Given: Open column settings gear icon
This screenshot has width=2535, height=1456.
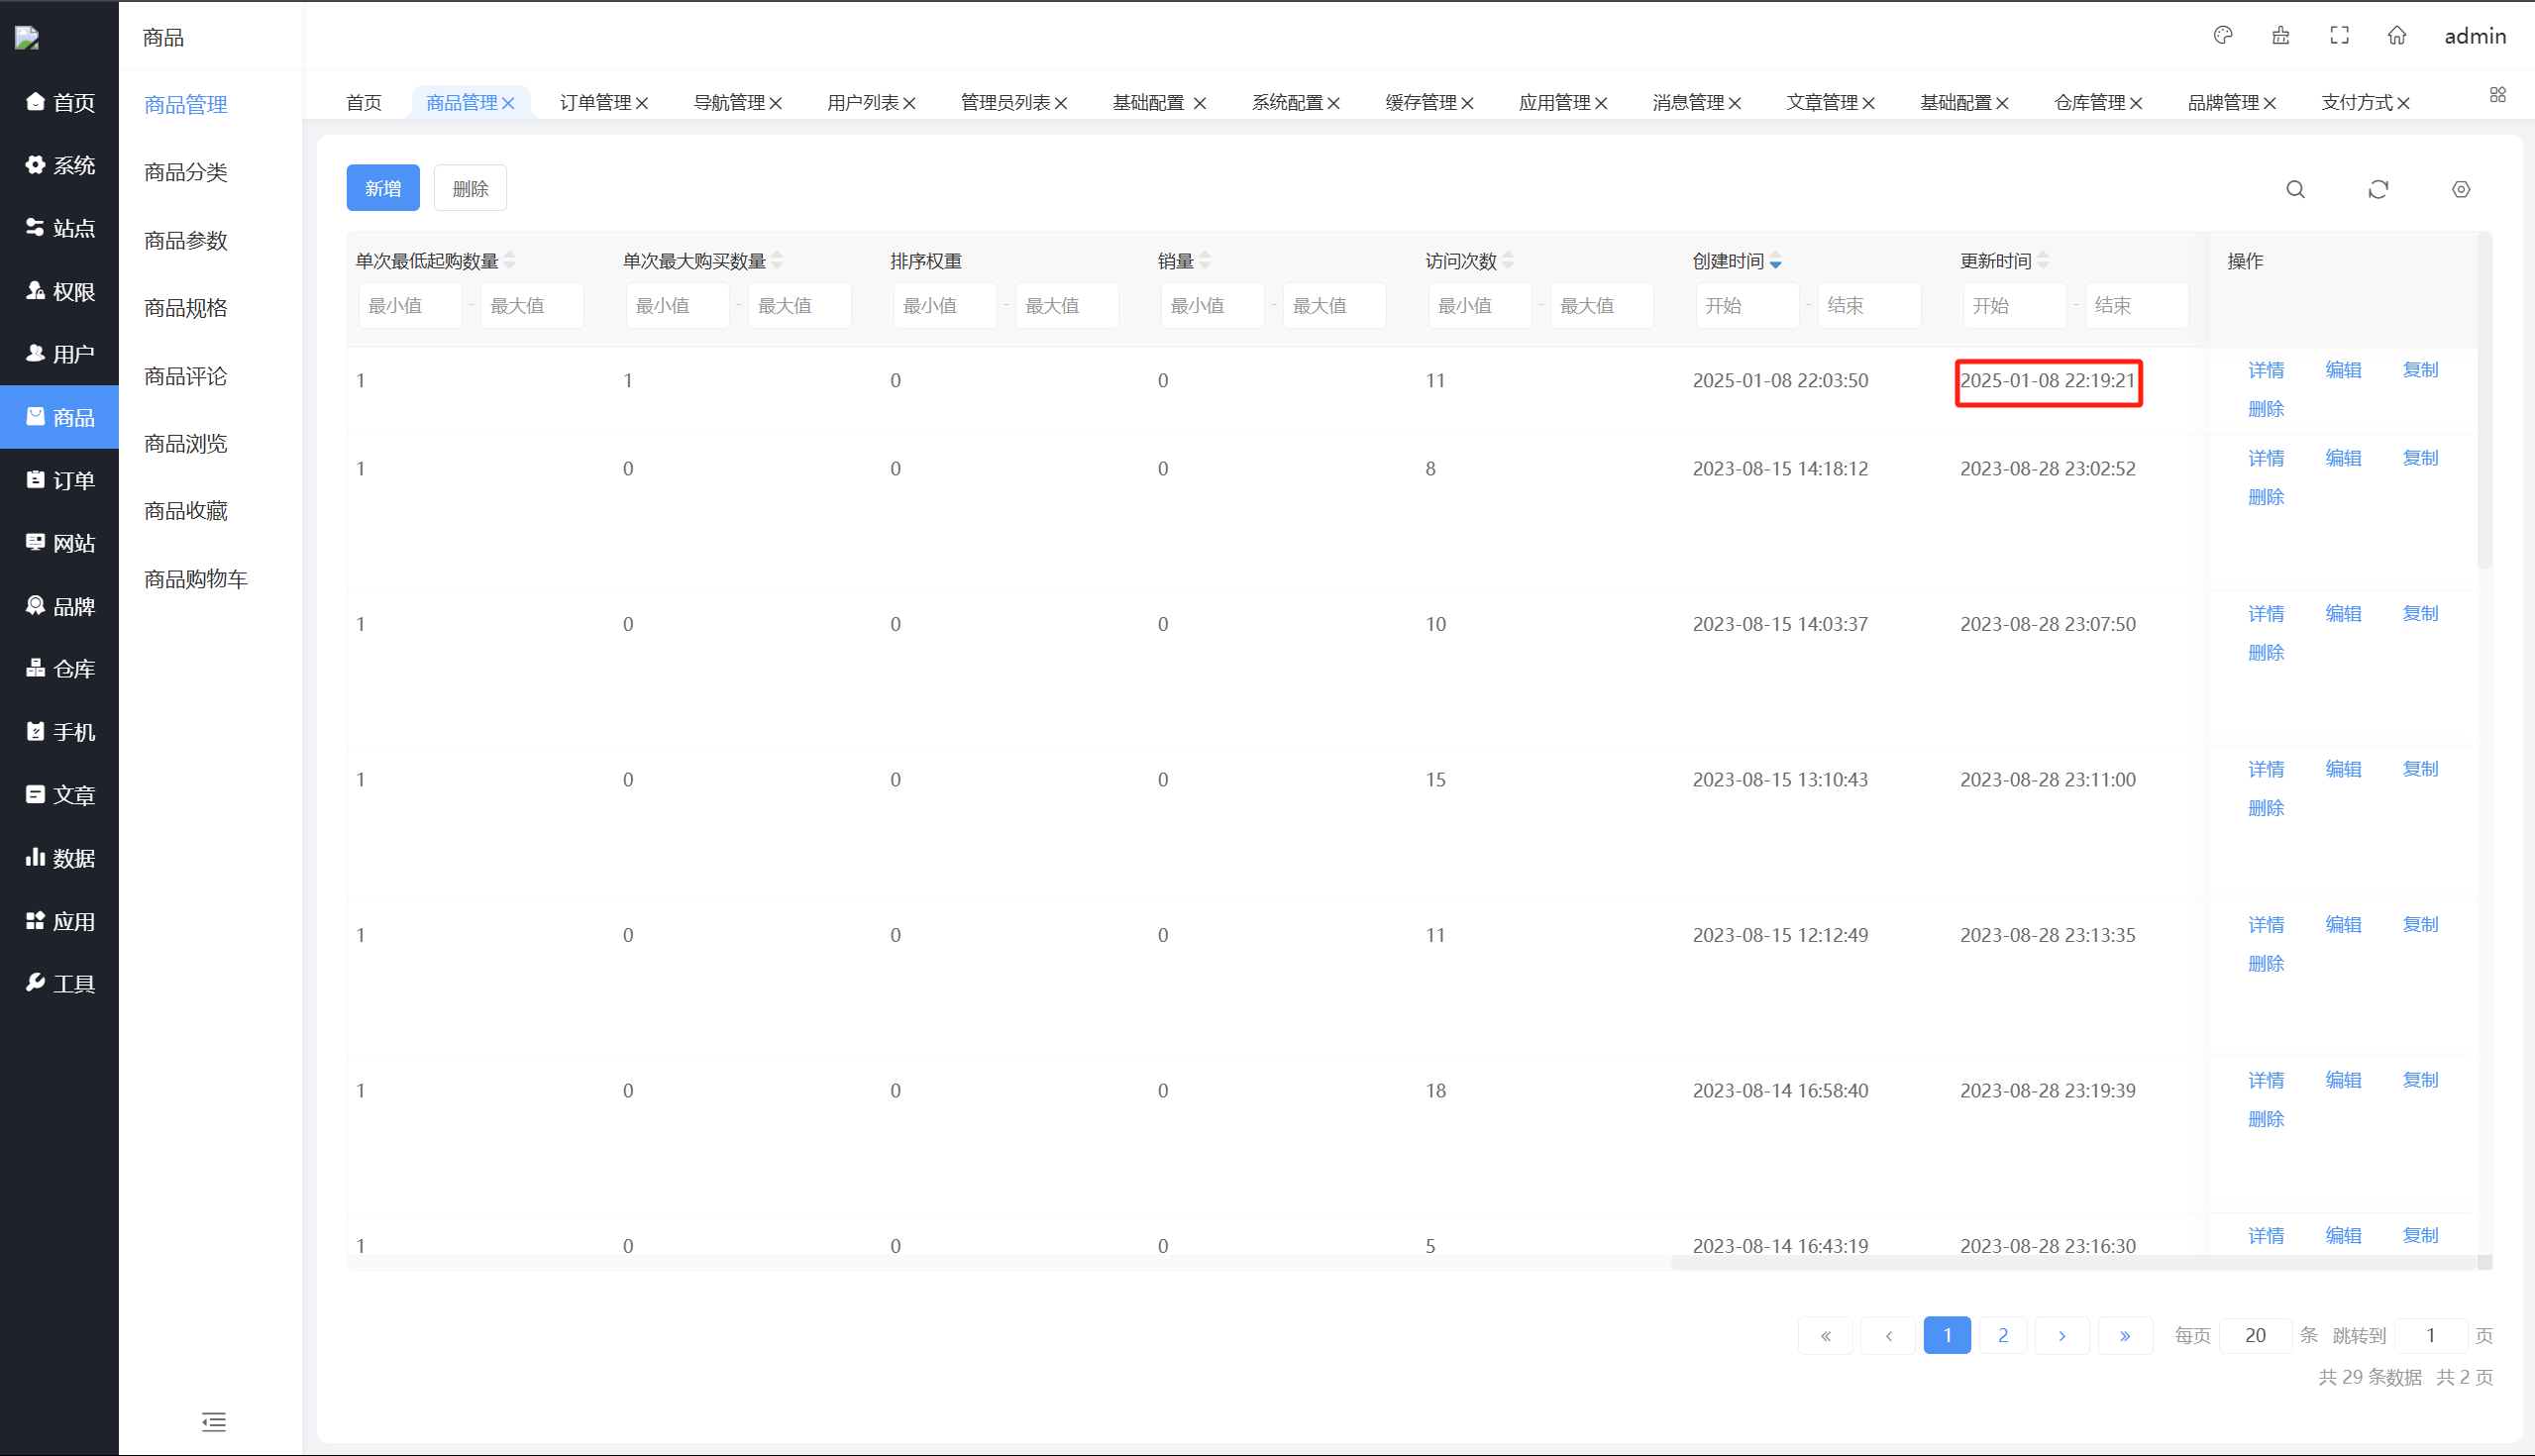Looking at the screenshot, I should 2461,189.
